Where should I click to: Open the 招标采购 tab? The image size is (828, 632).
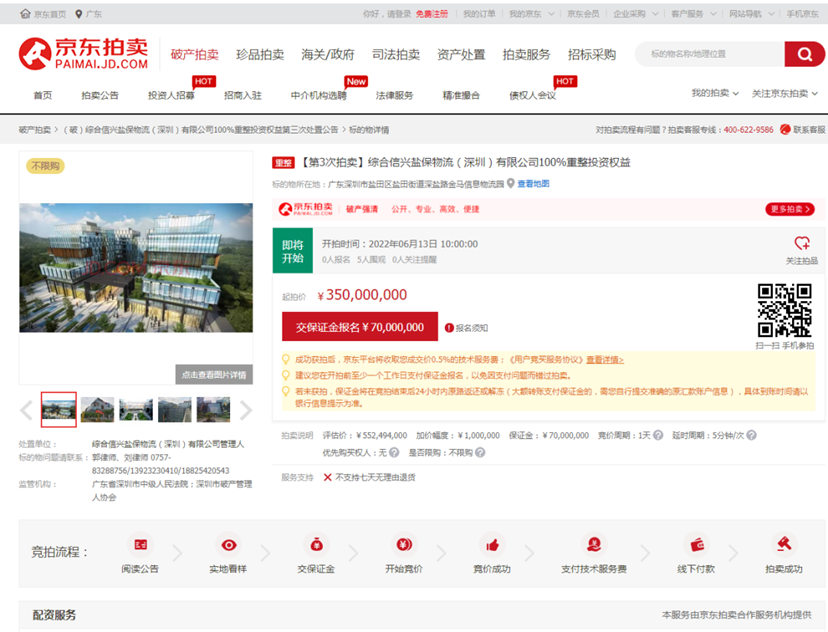coord(592,54)
